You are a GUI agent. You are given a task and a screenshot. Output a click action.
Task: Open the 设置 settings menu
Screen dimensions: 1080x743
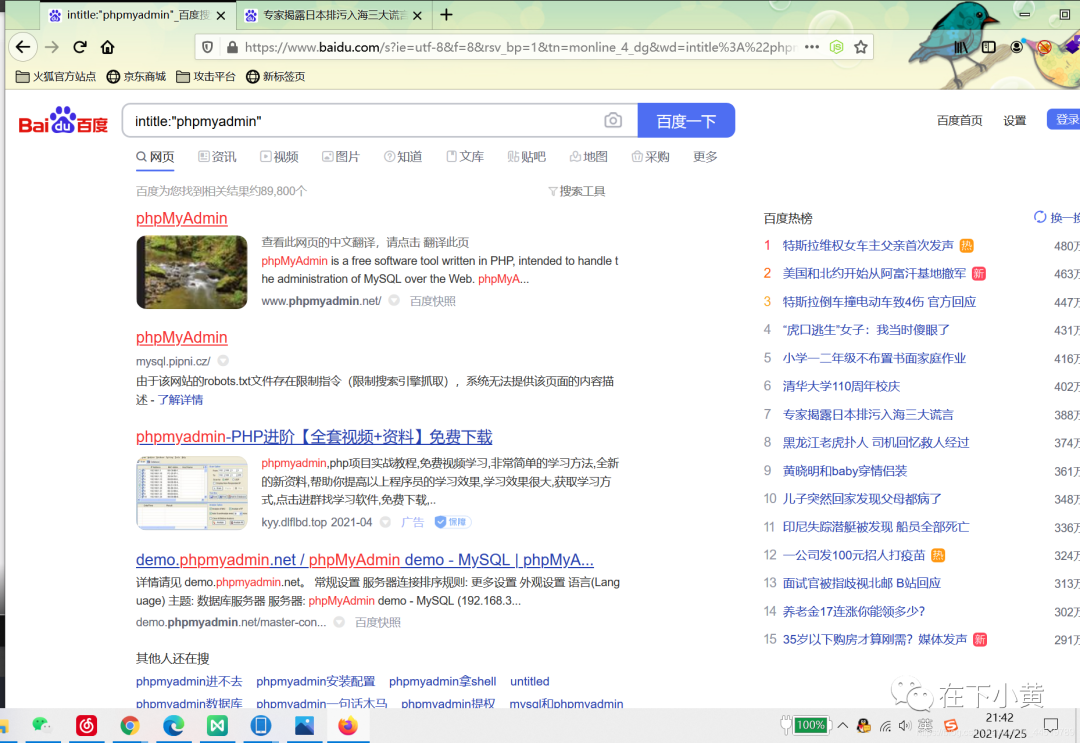point(1015,121)
